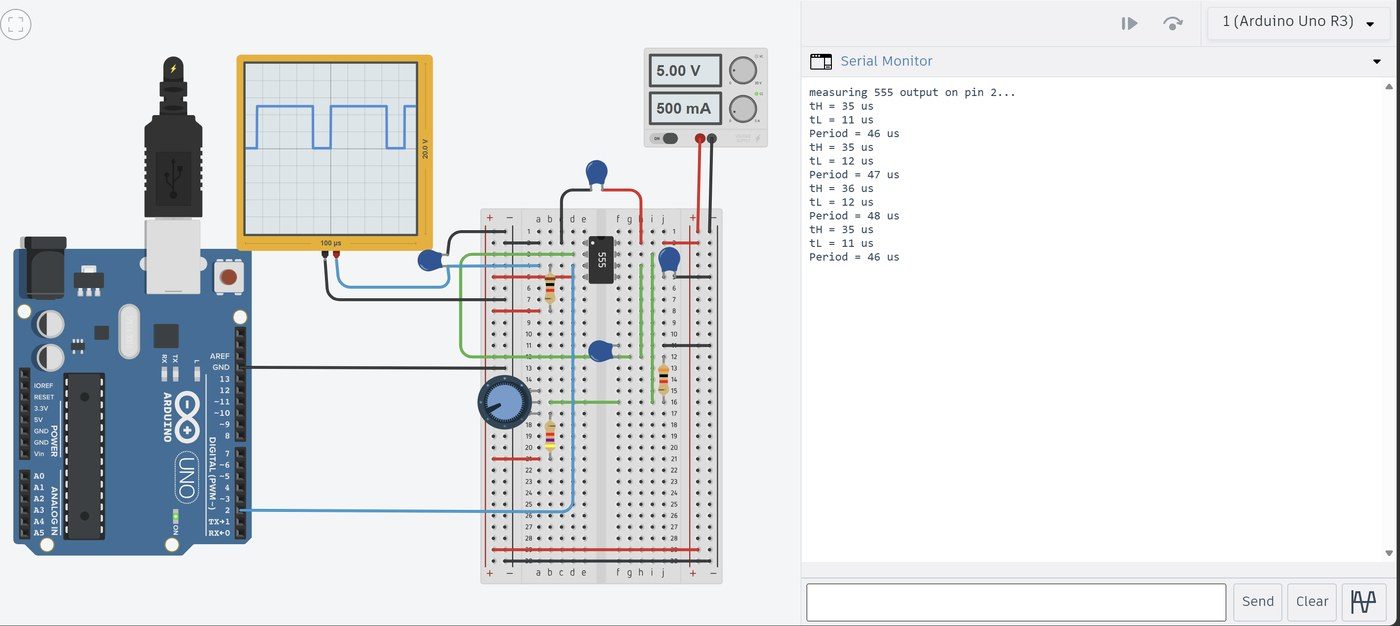This screenshot has height=626, width=1400.
Task: Select the resistor left of the 555
Action: pyautogui.click(x=550, y=291)
